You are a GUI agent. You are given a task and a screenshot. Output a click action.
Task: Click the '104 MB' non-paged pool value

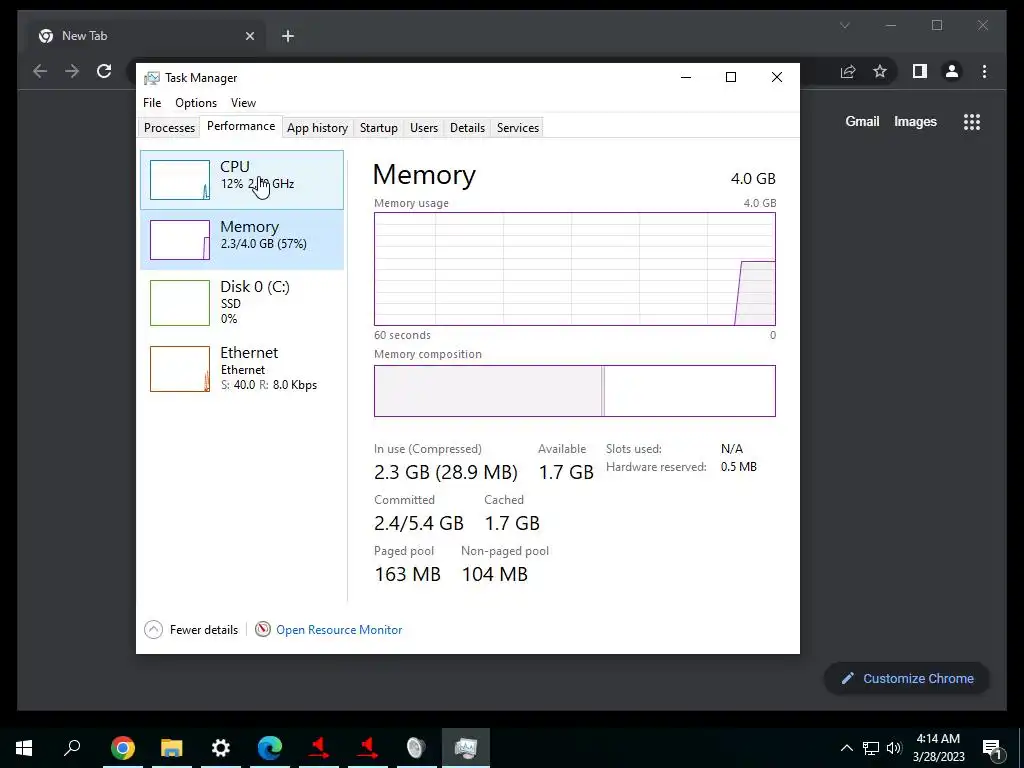tap(494, 574)
